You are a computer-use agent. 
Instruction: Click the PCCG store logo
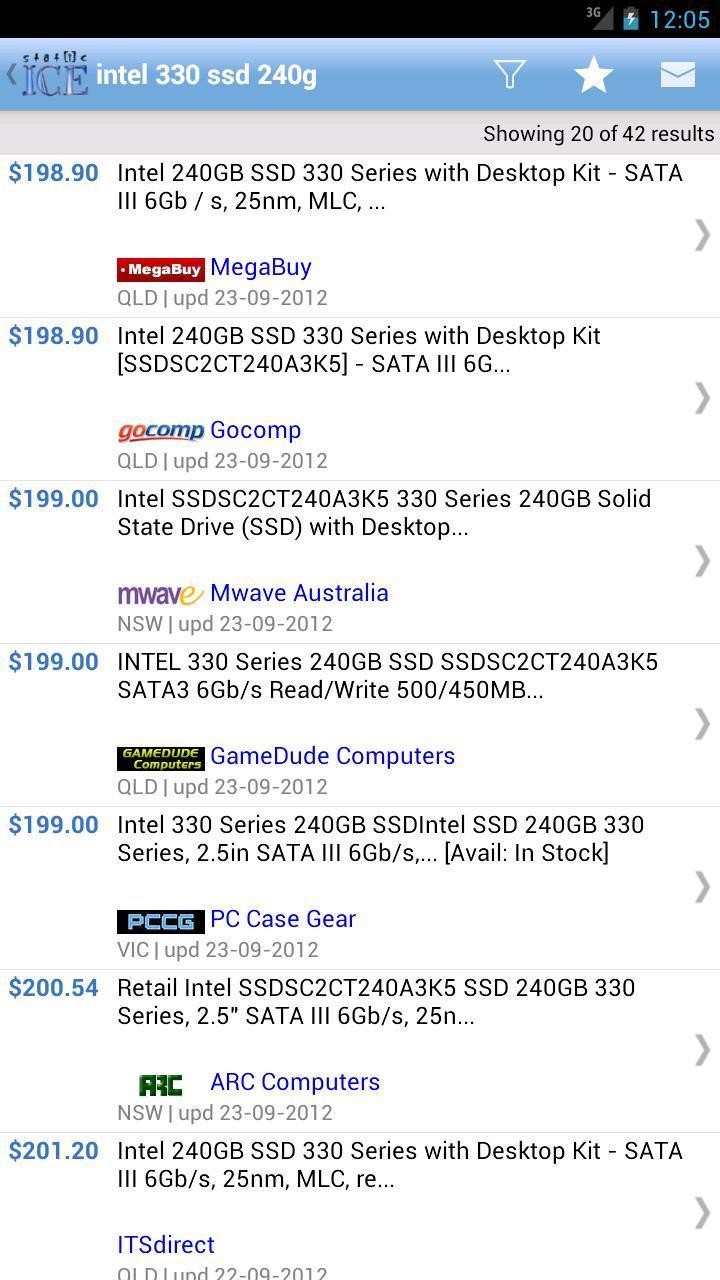pos(160,919)
